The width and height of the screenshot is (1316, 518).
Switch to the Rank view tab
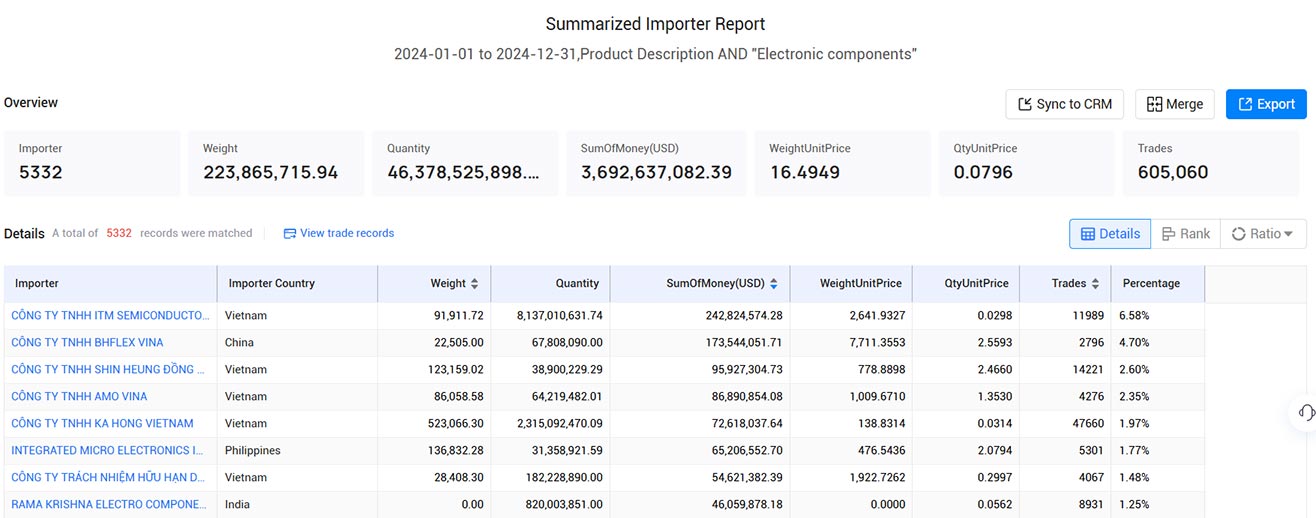(1185, 233)
